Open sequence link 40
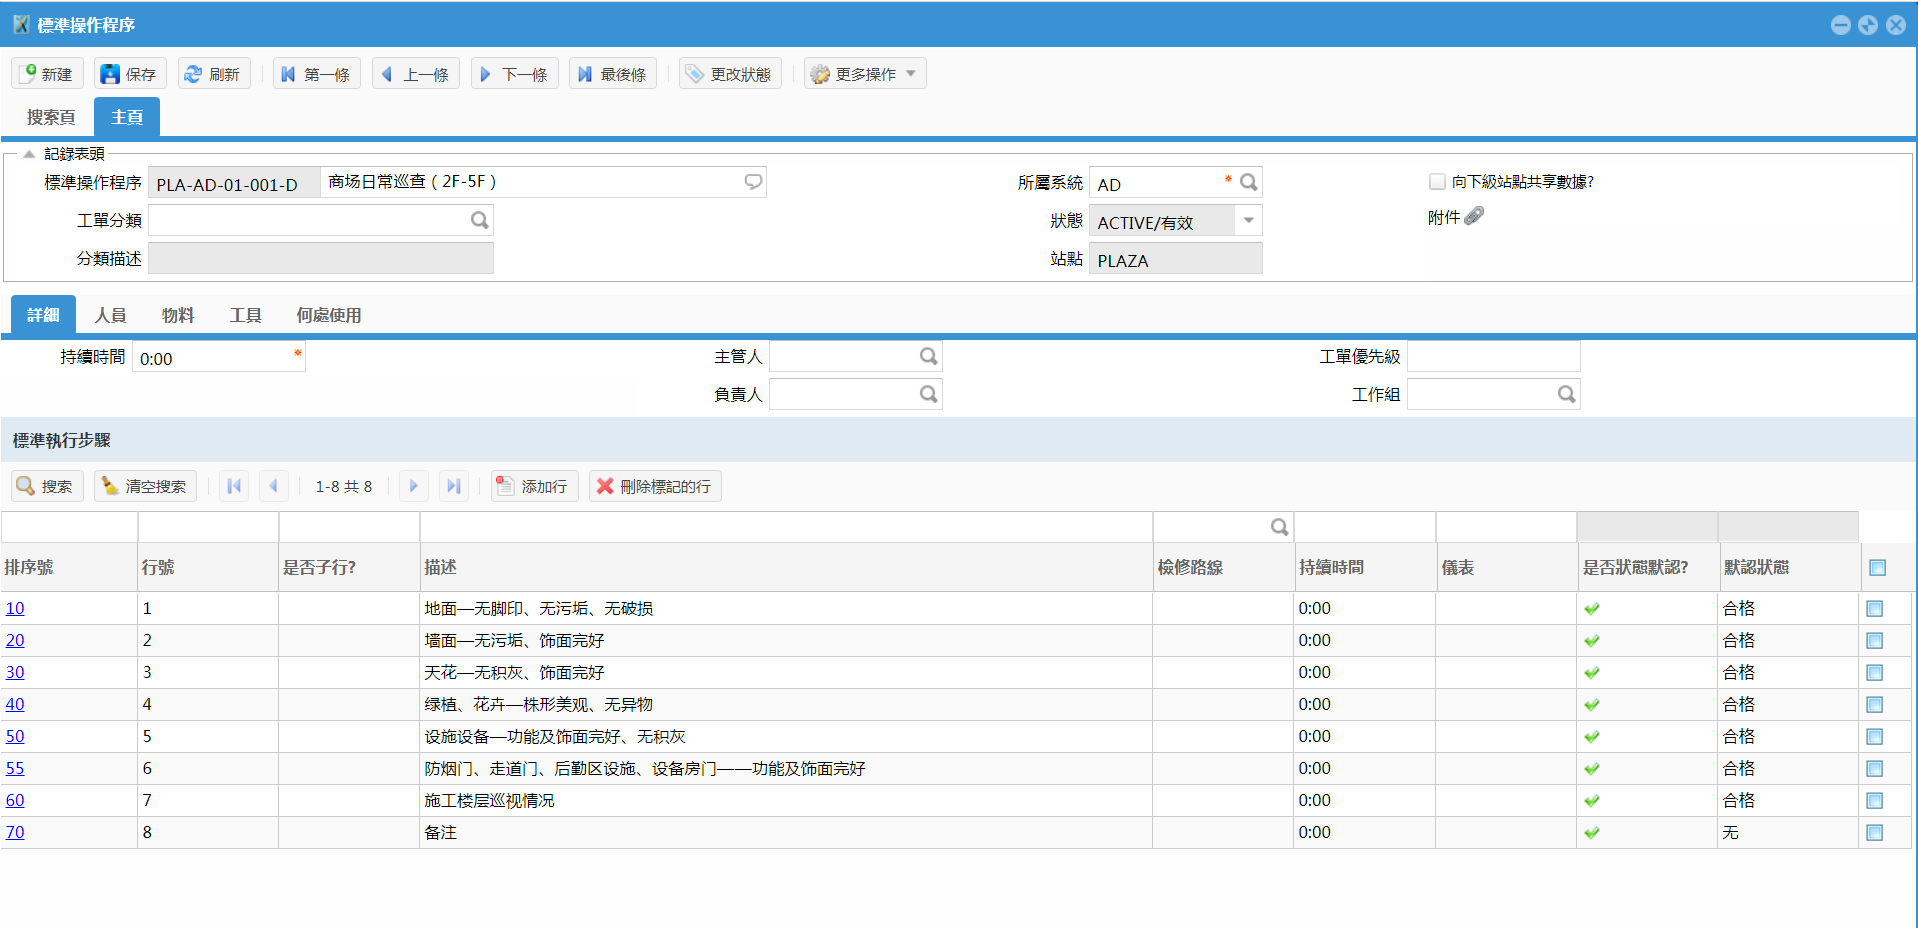 [15, 704]
